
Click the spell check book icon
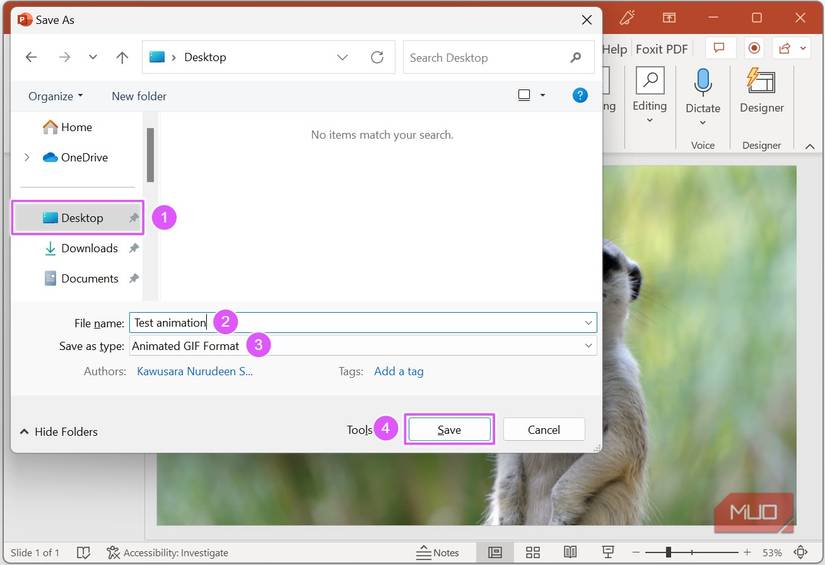tap(83, 553)
